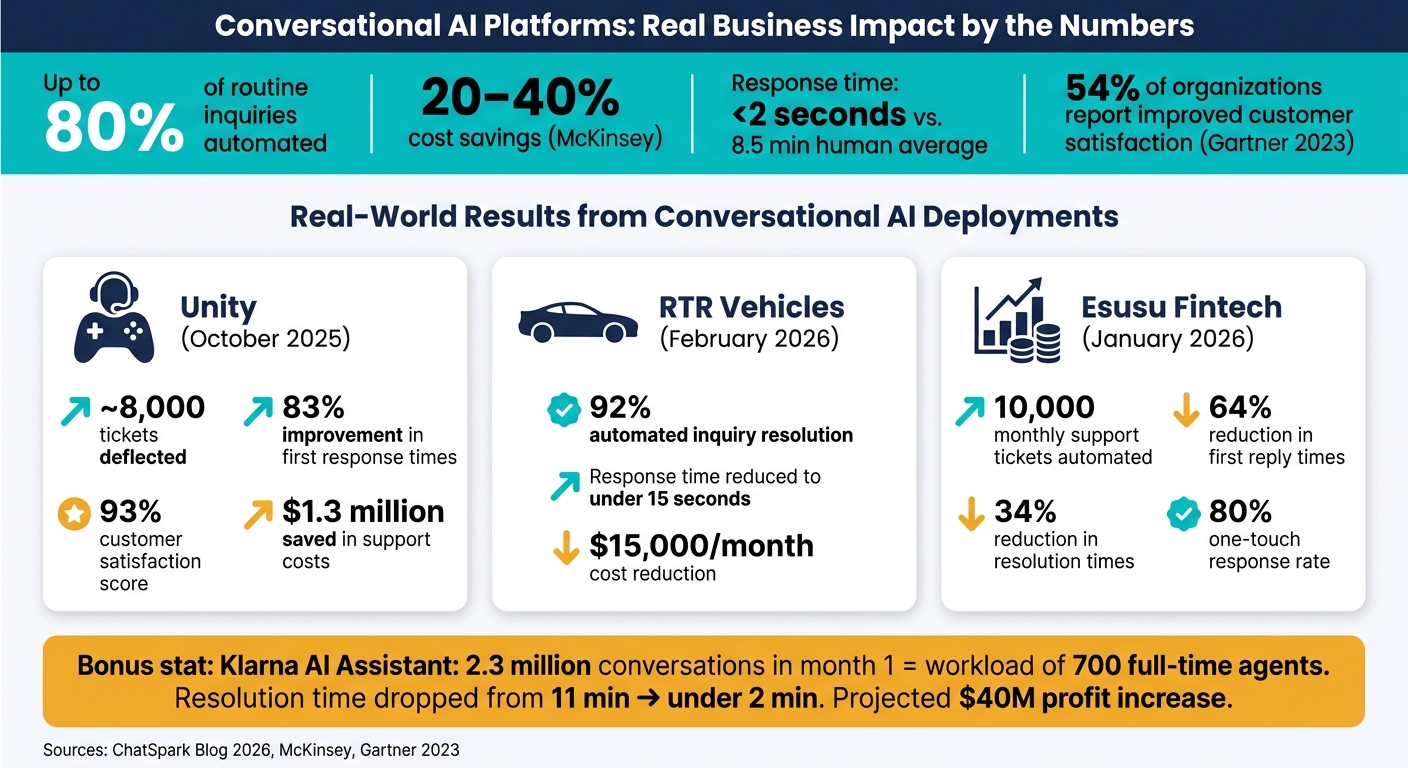The height and width of the screenshot is (768, 1408).
Task: Click the large 80% figure in banner
Action: tap(115, 127)
